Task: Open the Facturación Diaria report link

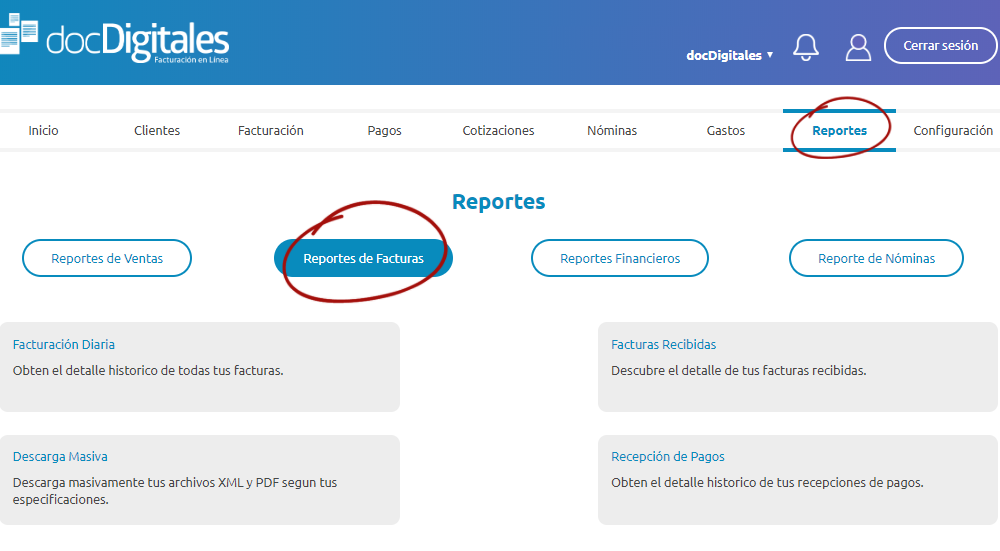Action: pyautogui.click(x=64, y=344)
